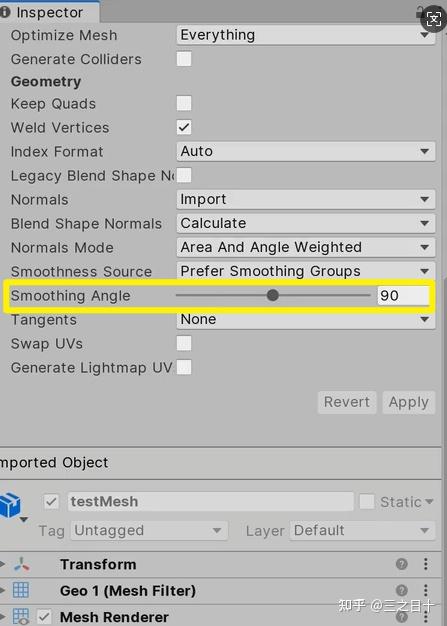Click the Revert button

(347, 402)
